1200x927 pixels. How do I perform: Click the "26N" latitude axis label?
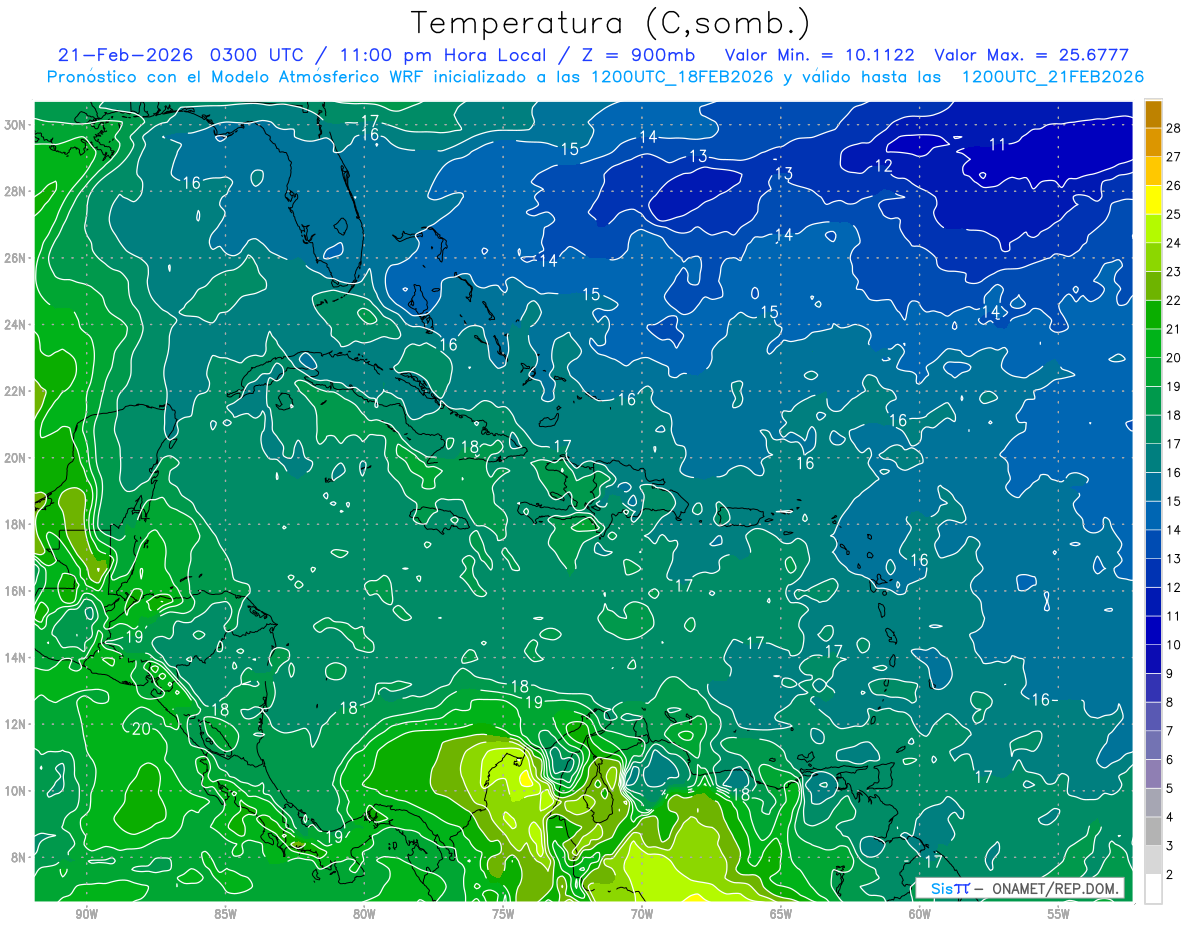pyautogui.click(x=16, y=258)
